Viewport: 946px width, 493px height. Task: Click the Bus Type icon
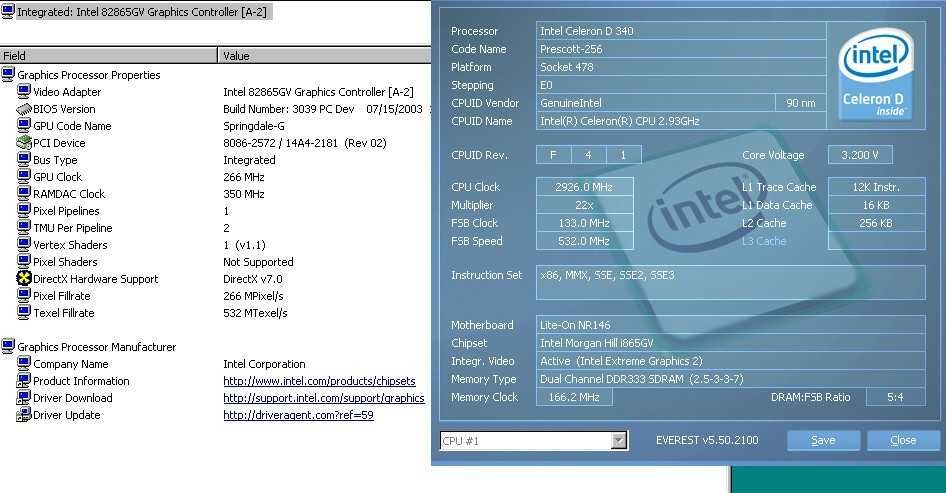(24, 159)
